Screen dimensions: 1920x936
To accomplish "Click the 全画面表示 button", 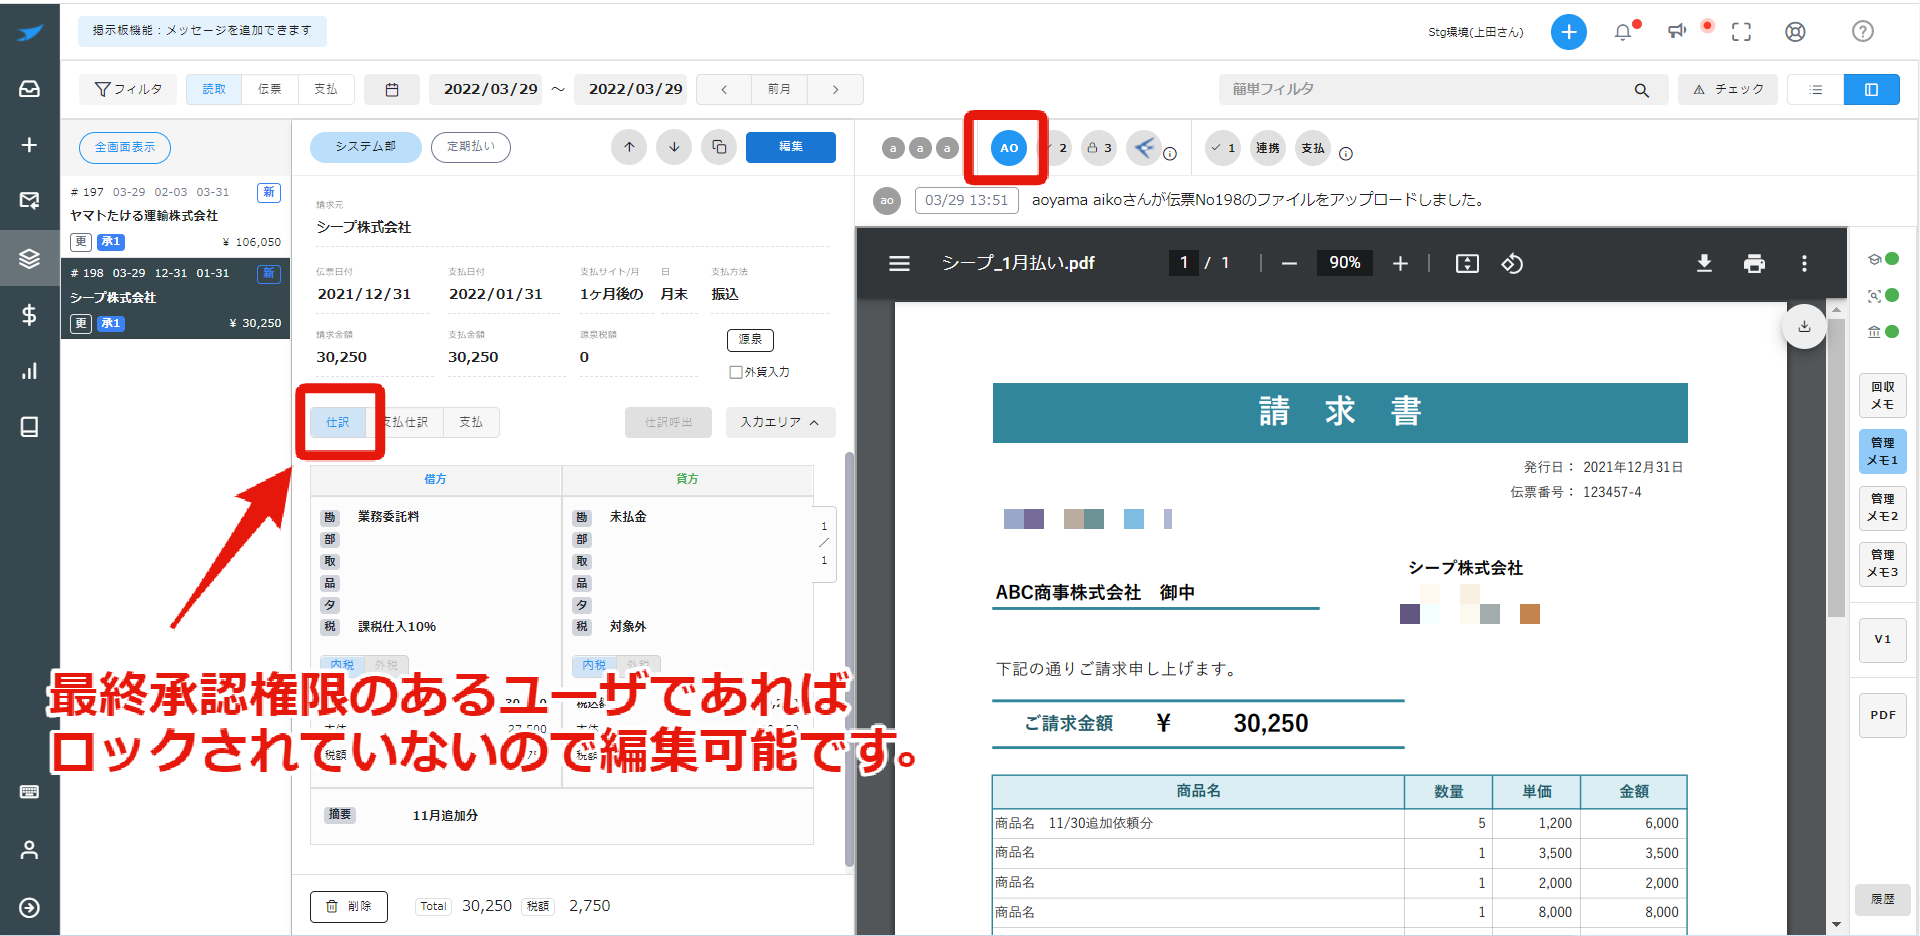I will tap(125, 148).
